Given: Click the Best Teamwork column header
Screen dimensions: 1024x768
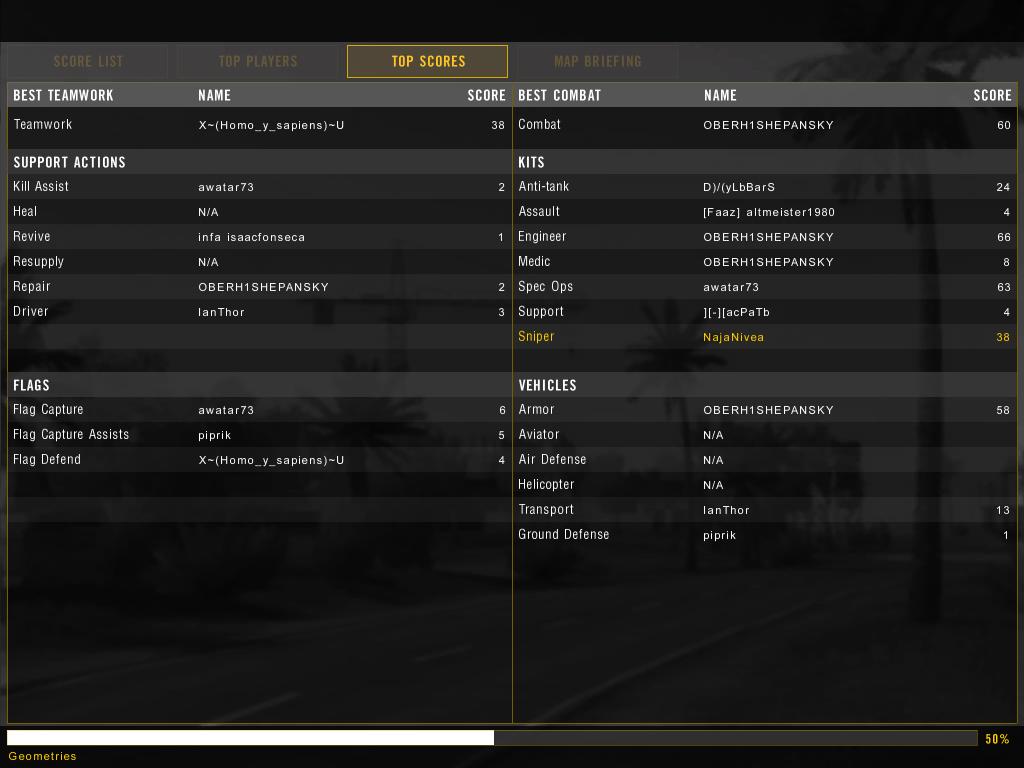Looking at the screenshot, I should (63, 95).
